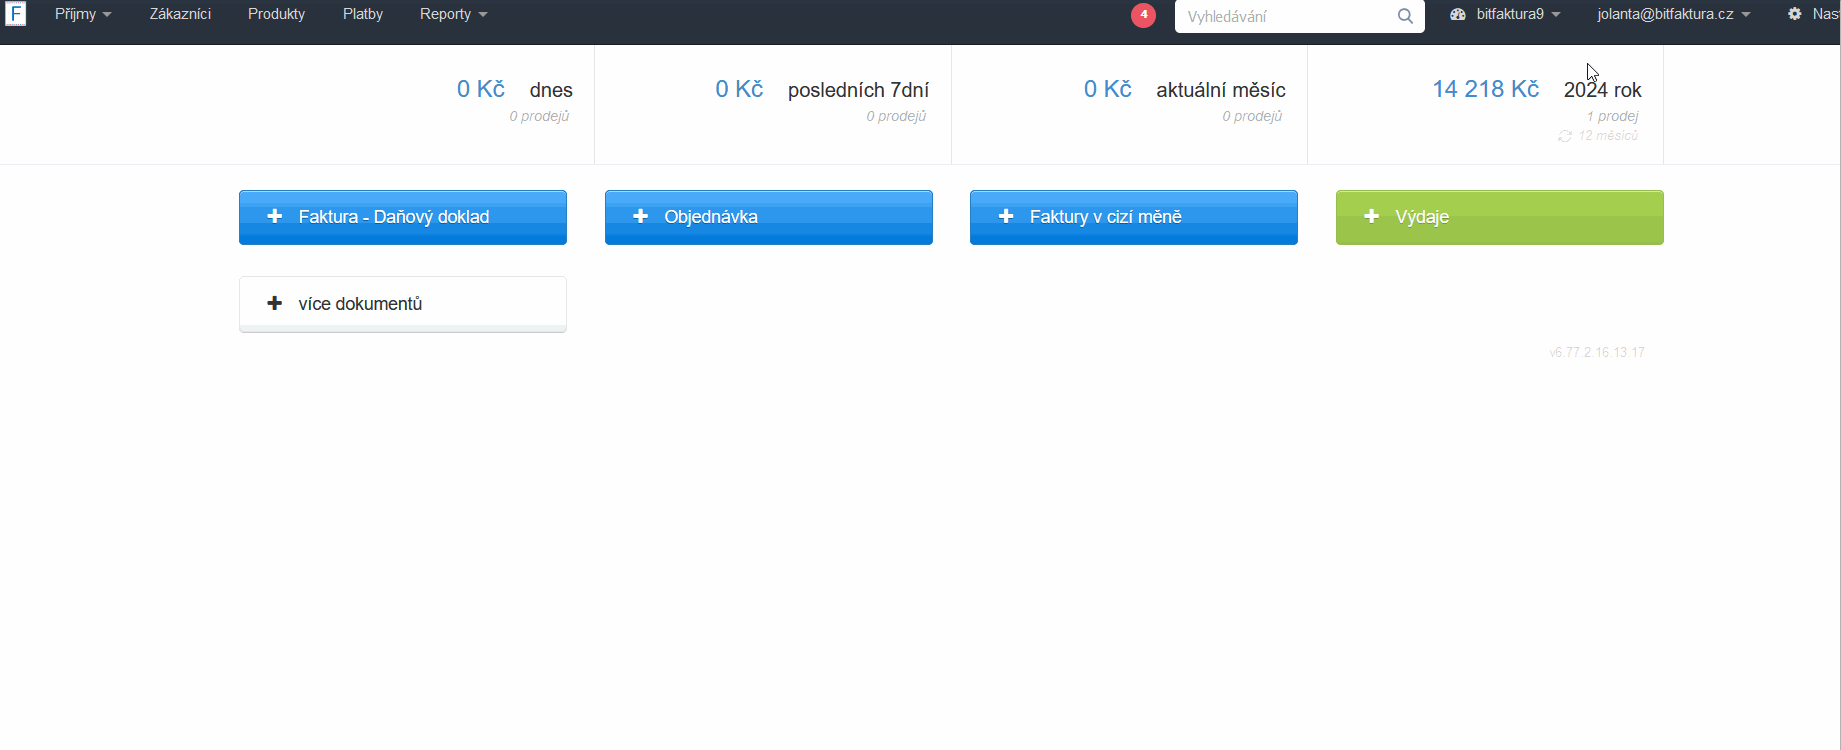Open the jolanta@bitfaktura.cz user menu
Screen dimensions: 1841x750
tap(1674, 14)
